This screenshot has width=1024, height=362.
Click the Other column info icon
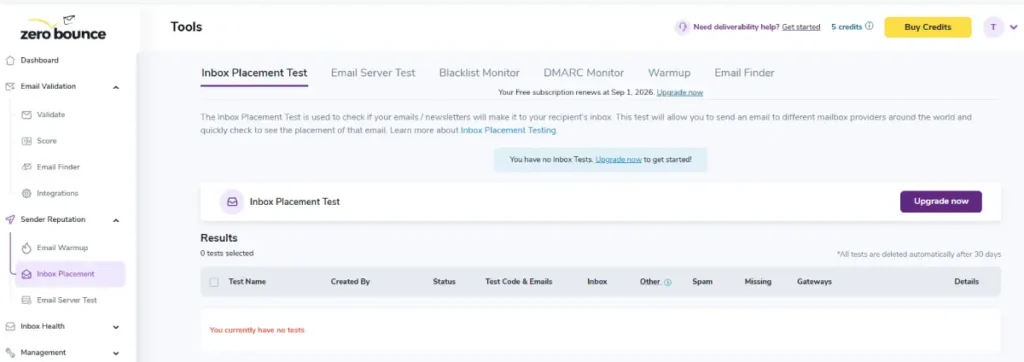click(667, 282)
